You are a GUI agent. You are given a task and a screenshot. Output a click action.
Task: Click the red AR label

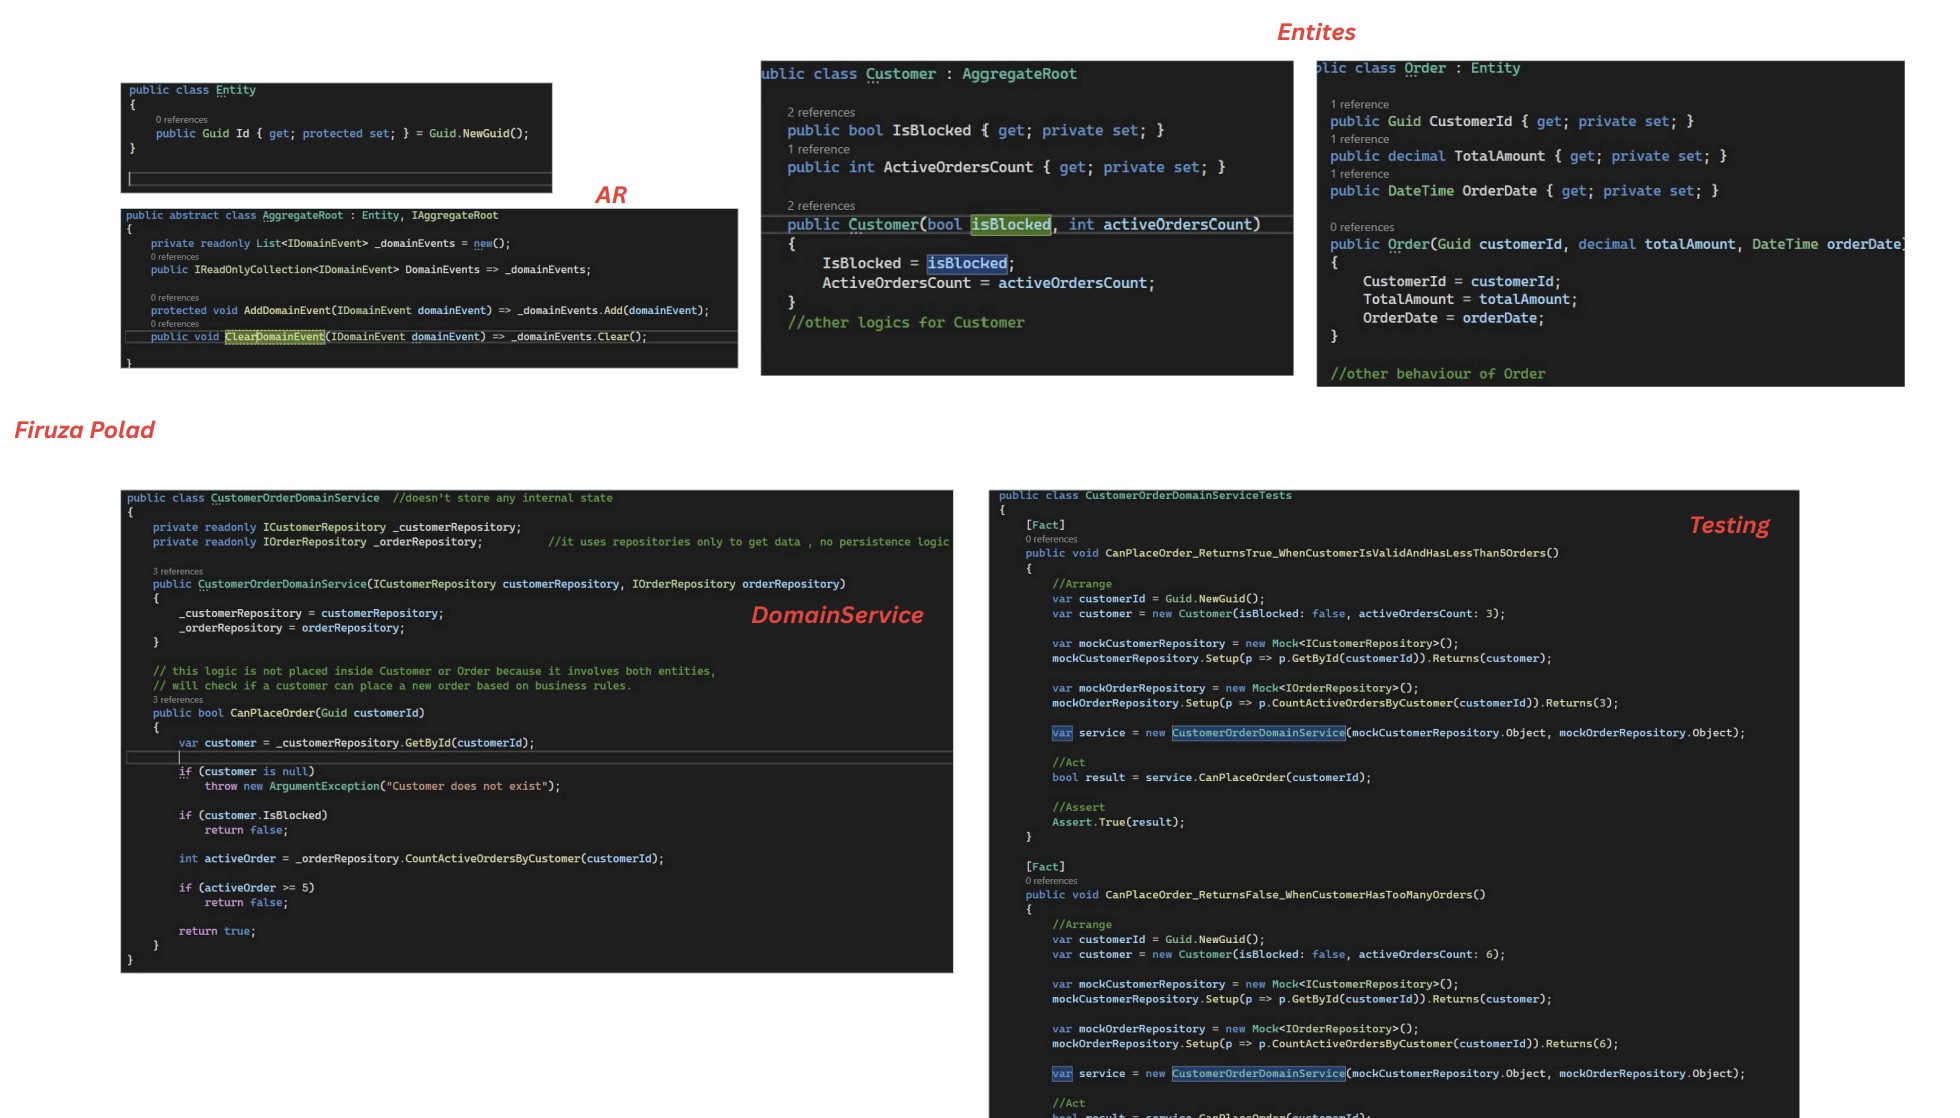click(610, 195)
